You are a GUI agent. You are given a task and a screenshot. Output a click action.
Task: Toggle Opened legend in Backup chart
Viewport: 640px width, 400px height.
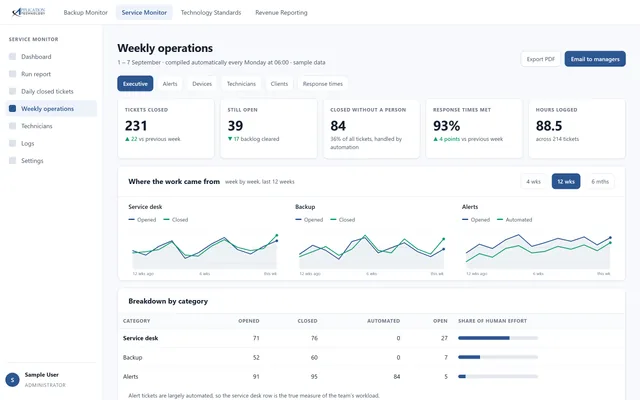[309, 220]
